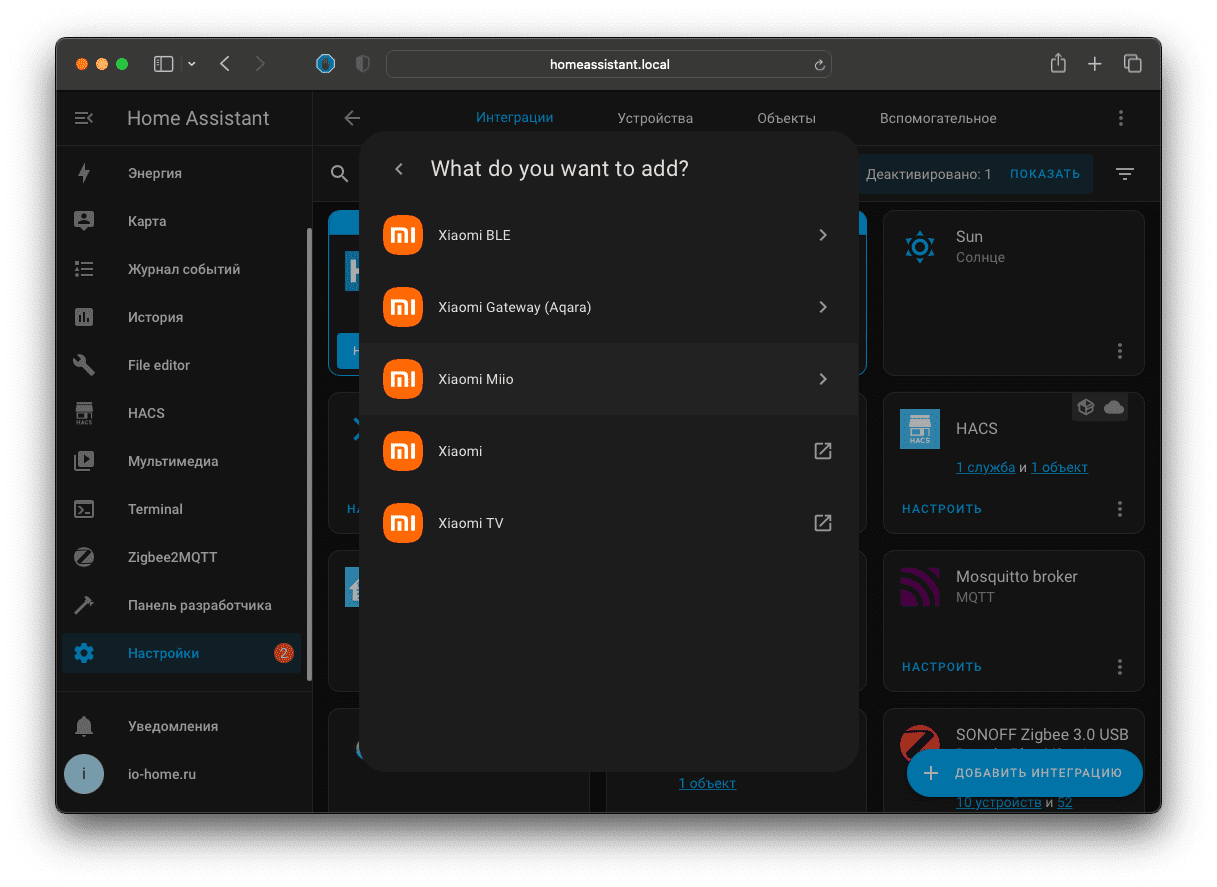Viewport: 1217px width, 887px height.
Task: Expand the Xiaomi Gateway (Aqara) chevron
Action: click(x=822, y=307)
